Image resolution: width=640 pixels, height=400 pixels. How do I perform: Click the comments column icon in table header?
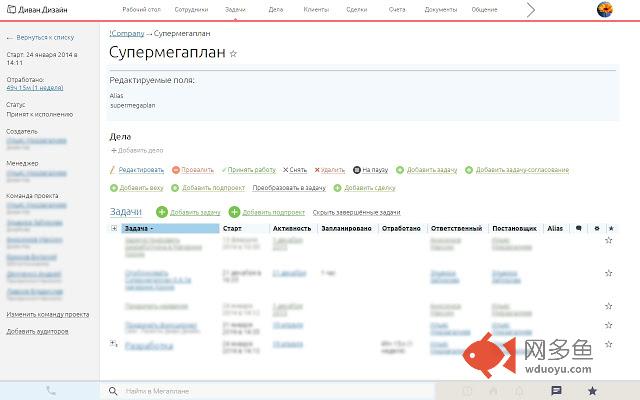pyautogui.click(x=578, y=228)
